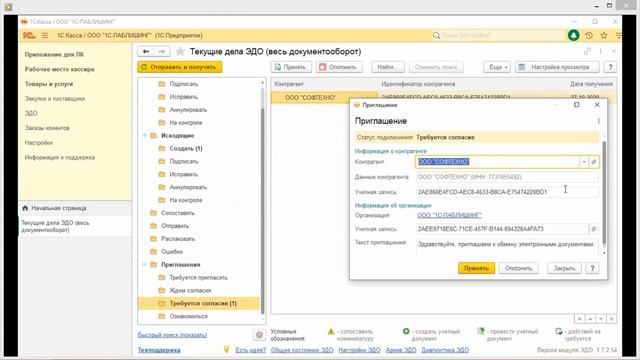The width and height of the screenshot is (640, 360).
Task: Select ООО "СОФТЕХНО" table row
Action: click(x=444, y=98)
